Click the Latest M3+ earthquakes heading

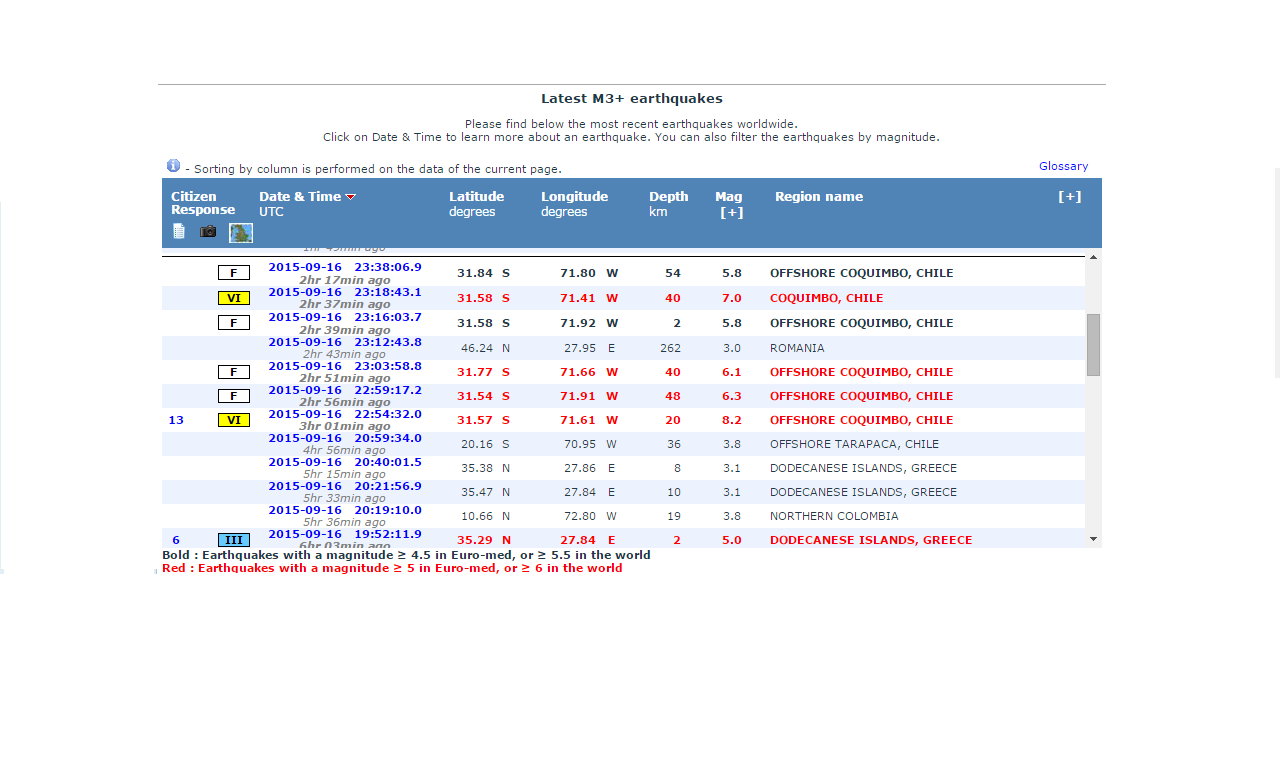[632, 99]
